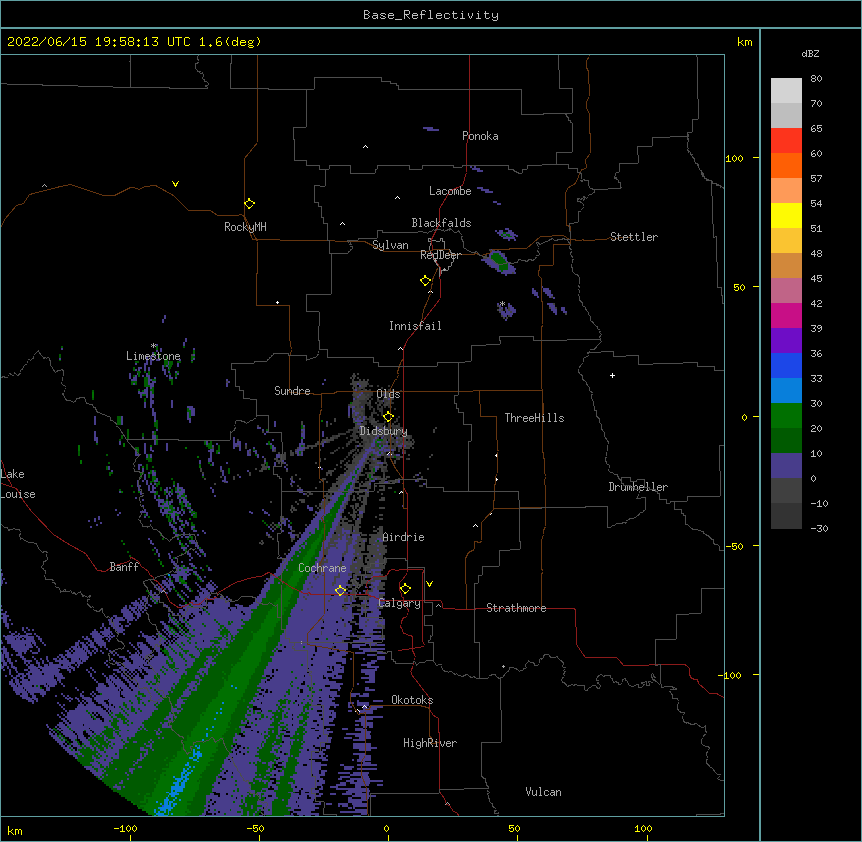This screenshot has width=862, height=842.
Task: Click the RedDeer city label
Action: [x=440, y=255]
